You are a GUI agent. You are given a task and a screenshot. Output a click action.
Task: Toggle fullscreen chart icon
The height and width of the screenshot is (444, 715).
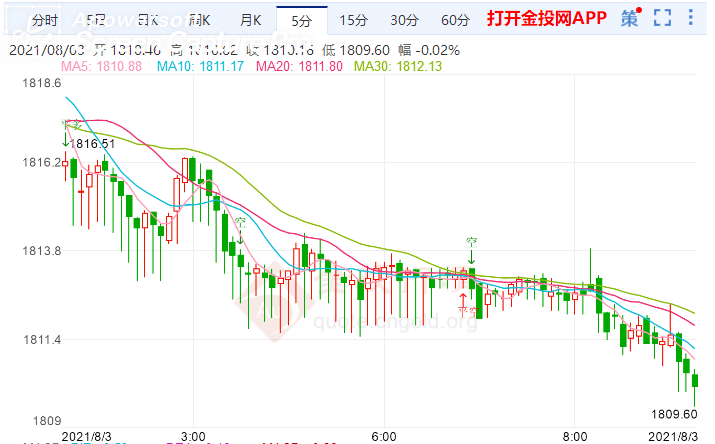tap(662, 18)
